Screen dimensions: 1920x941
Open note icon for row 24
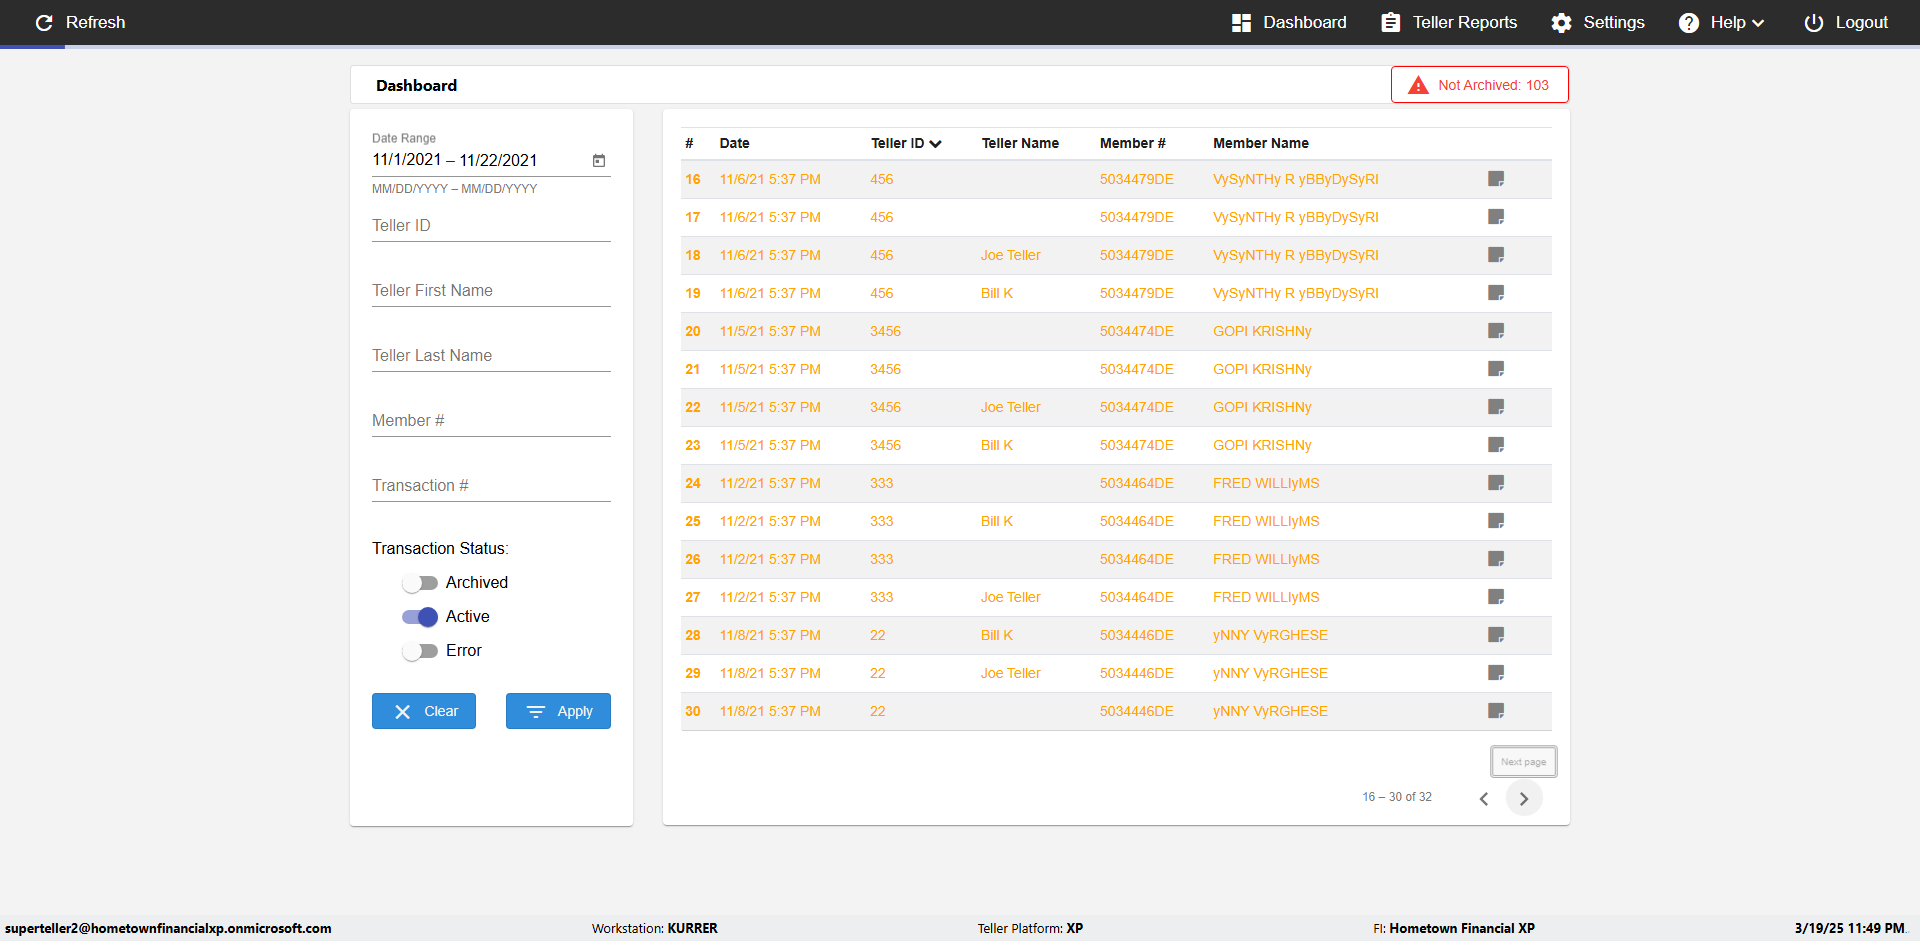(x=1496, y=483)
